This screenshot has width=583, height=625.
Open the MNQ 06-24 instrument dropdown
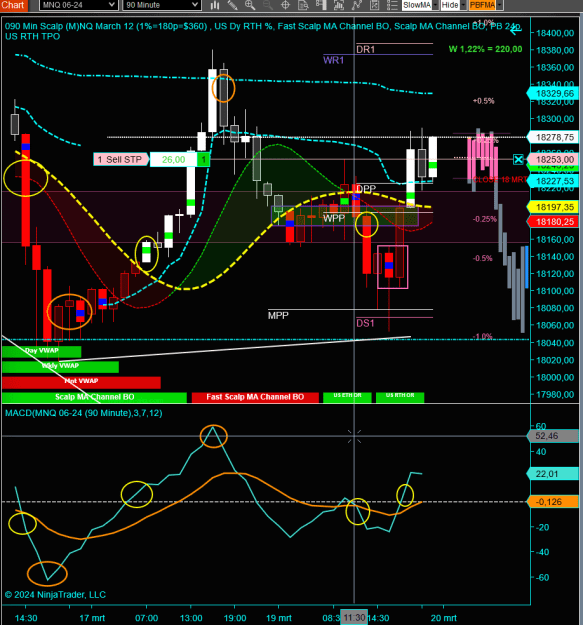78,5
